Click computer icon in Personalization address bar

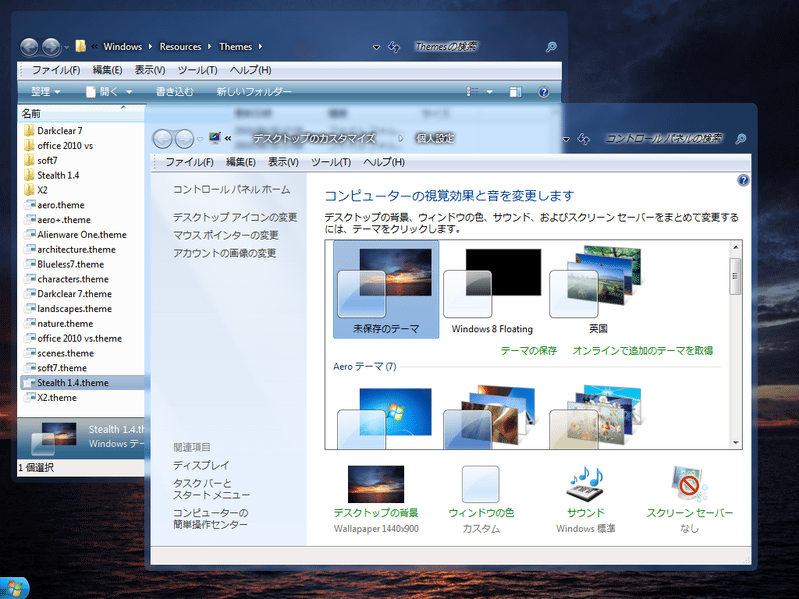215,138
